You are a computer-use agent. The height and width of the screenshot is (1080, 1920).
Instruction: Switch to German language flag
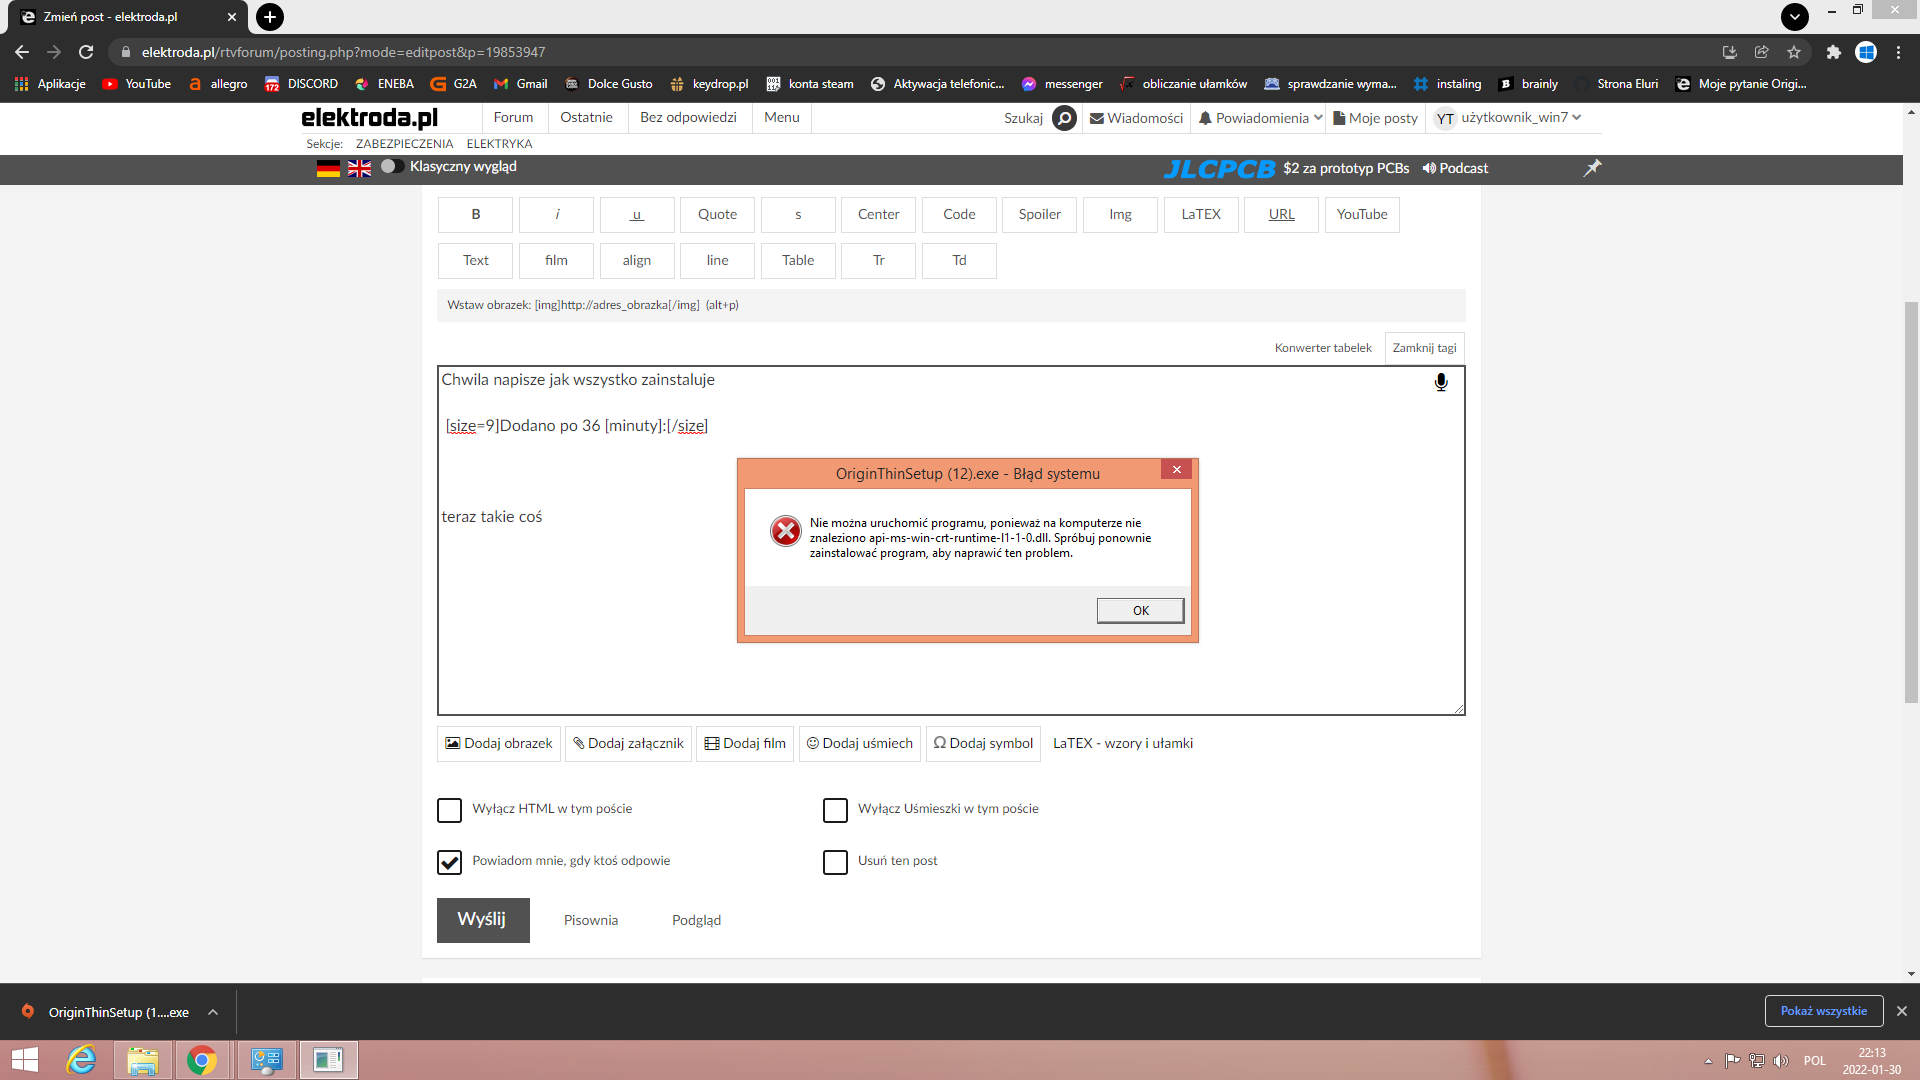coord(328,168)
